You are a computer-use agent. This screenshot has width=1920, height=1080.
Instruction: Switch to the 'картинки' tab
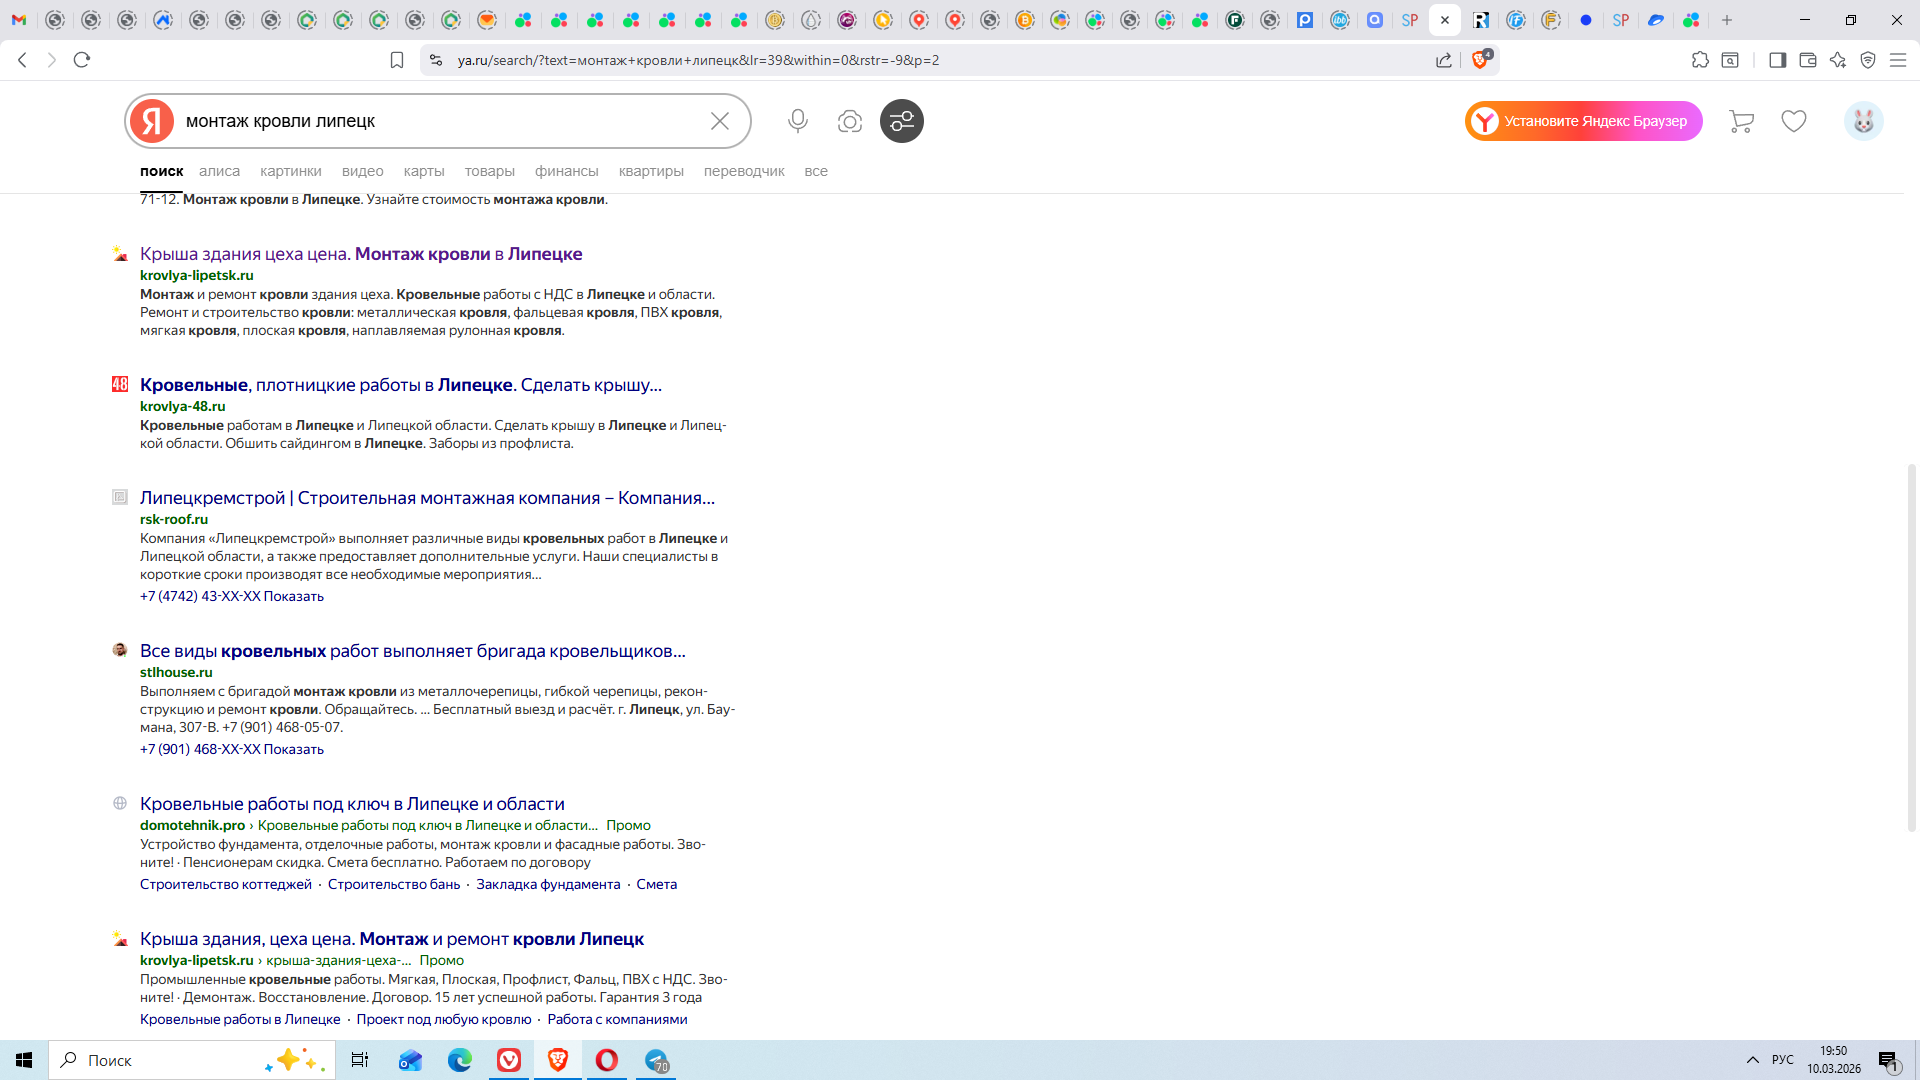[x=290, y=171]
